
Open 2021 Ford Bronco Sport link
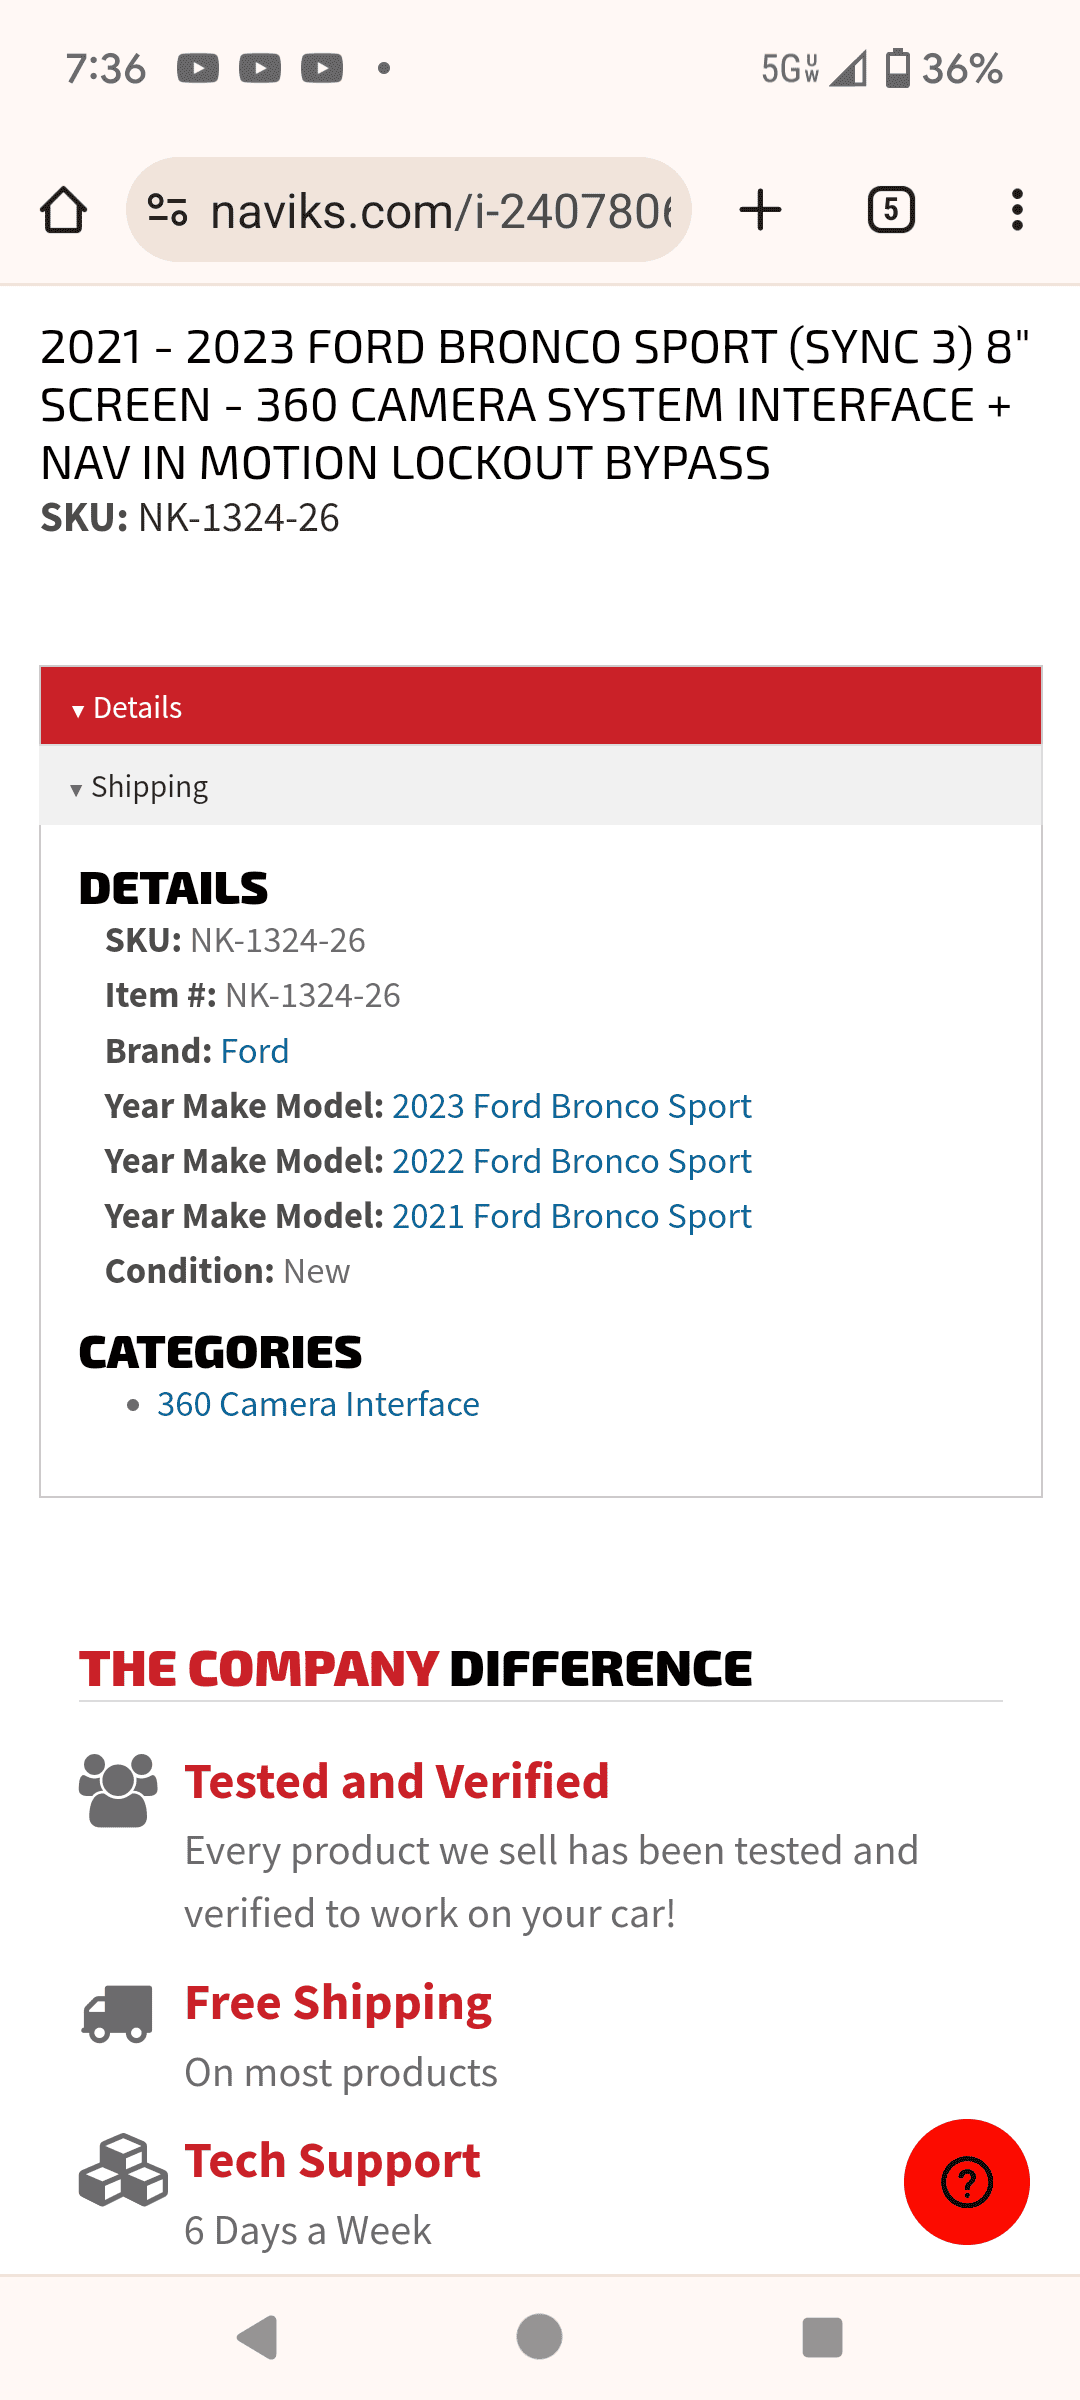[x=571, y=1216]
